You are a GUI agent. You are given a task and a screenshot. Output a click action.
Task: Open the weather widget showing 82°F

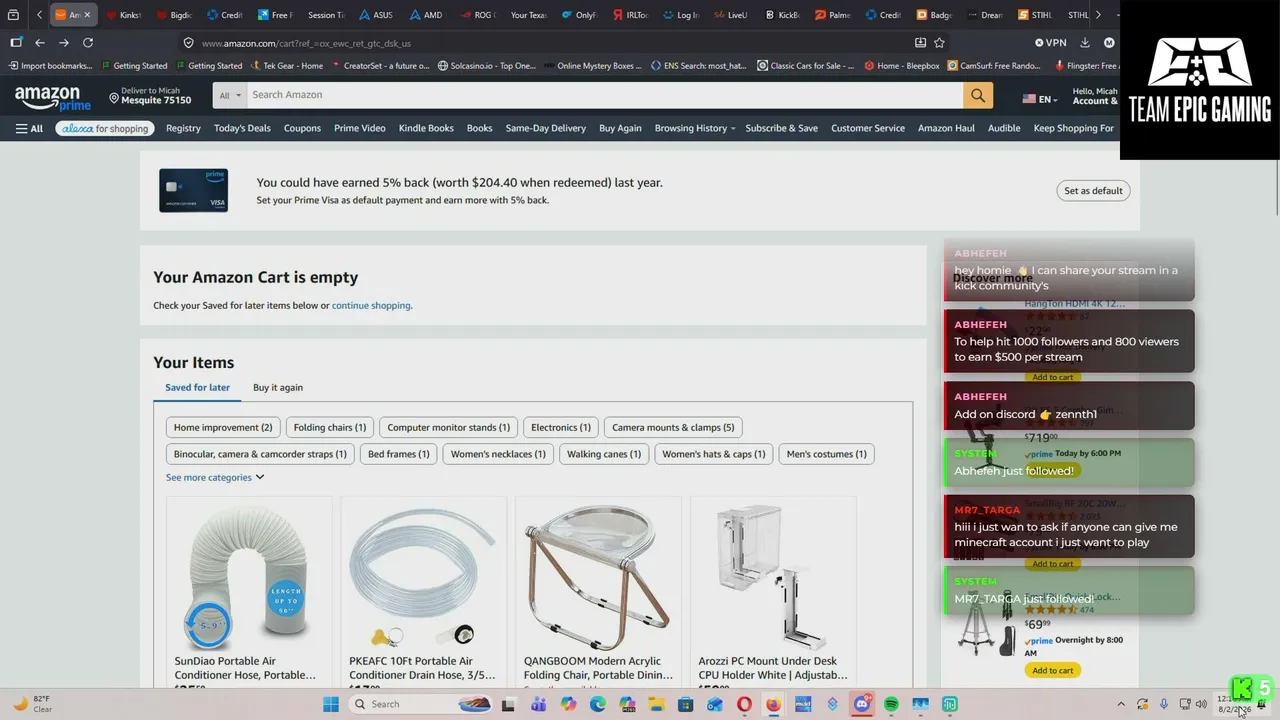coord(32,704)
